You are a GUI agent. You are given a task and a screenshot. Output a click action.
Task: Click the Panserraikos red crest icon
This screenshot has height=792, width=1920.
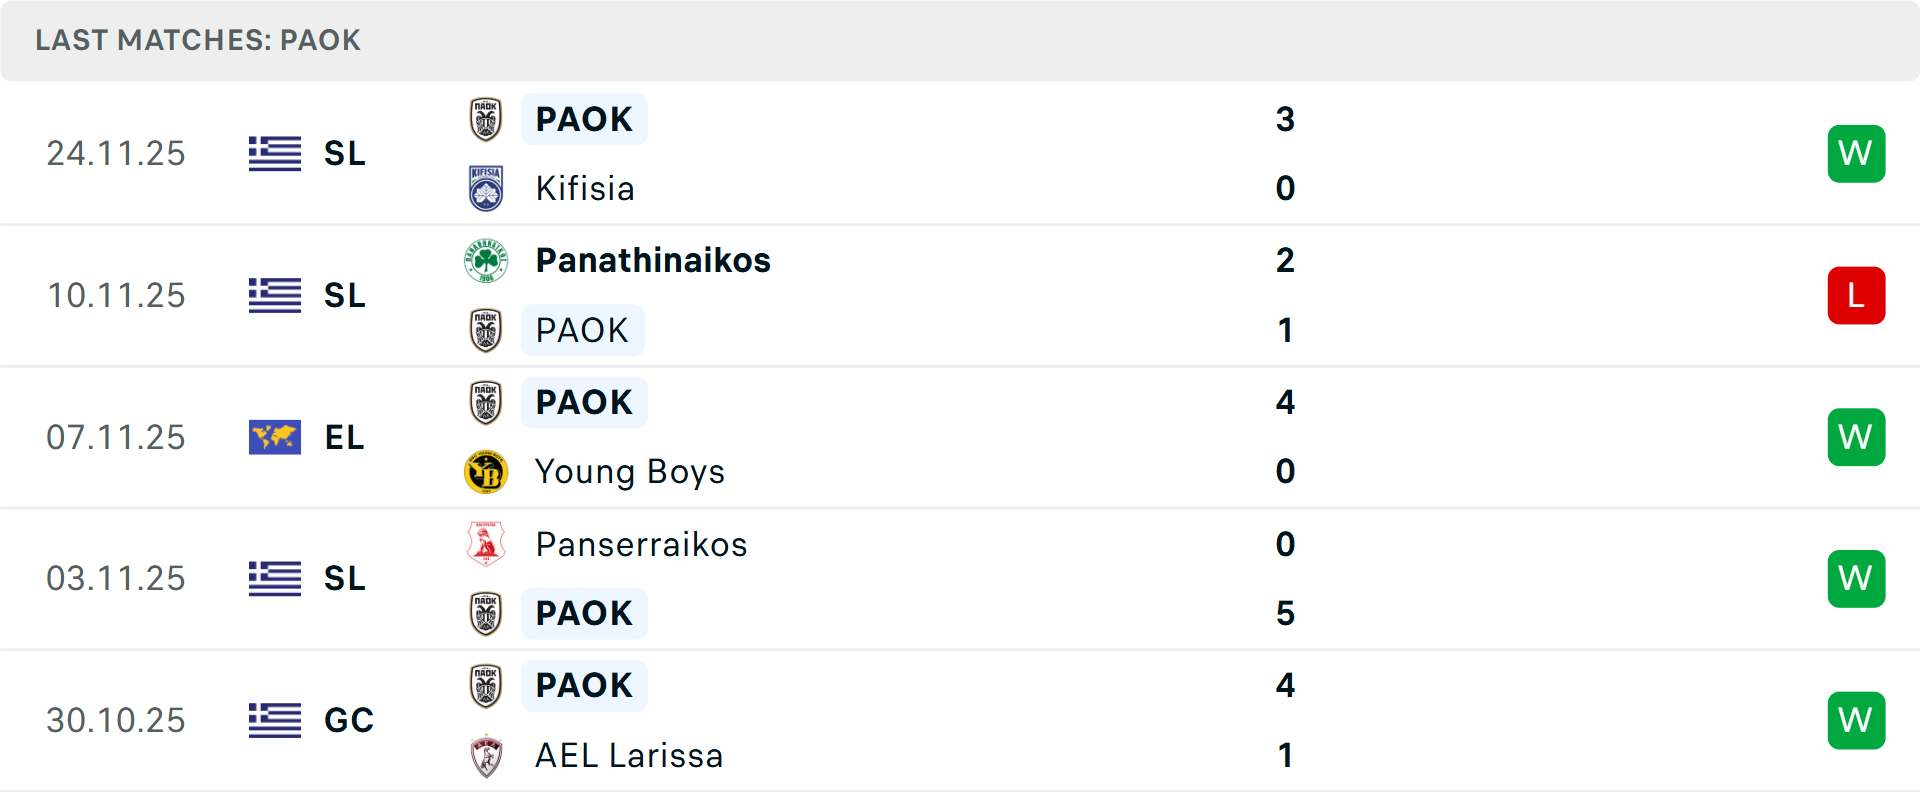pyautogui.click(x=486, y=544)
